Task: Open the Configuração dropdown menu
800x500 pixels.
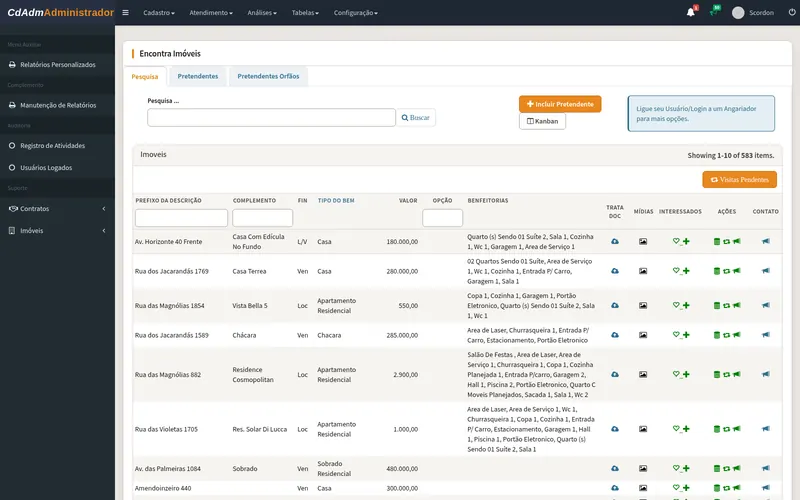Action: coord(356,13)
